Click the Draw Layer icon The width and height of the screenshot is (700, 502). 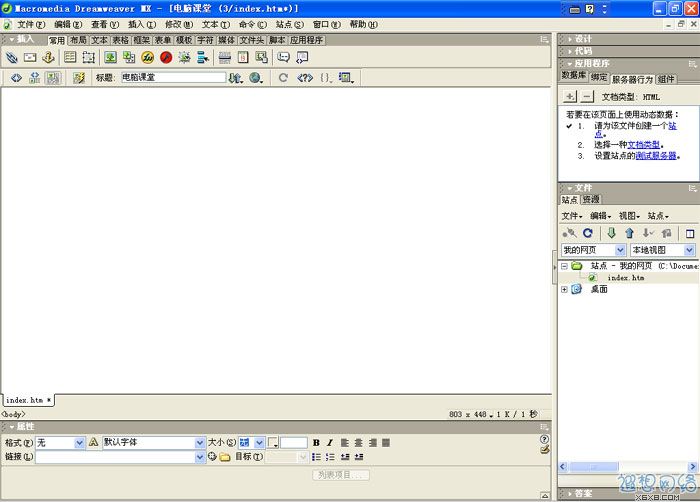pyautogui.click(x=89, y=57)
